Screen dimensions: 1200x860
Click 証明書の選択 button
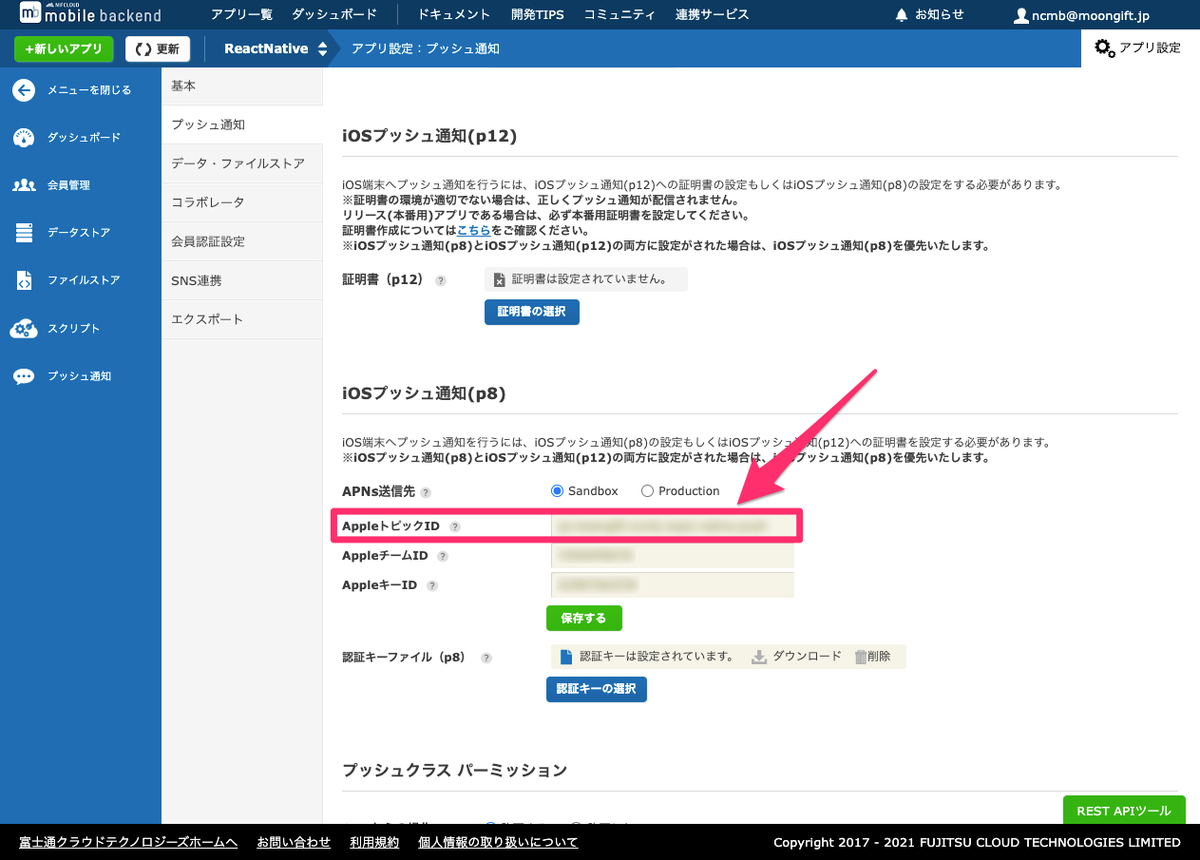pos(532,312)
